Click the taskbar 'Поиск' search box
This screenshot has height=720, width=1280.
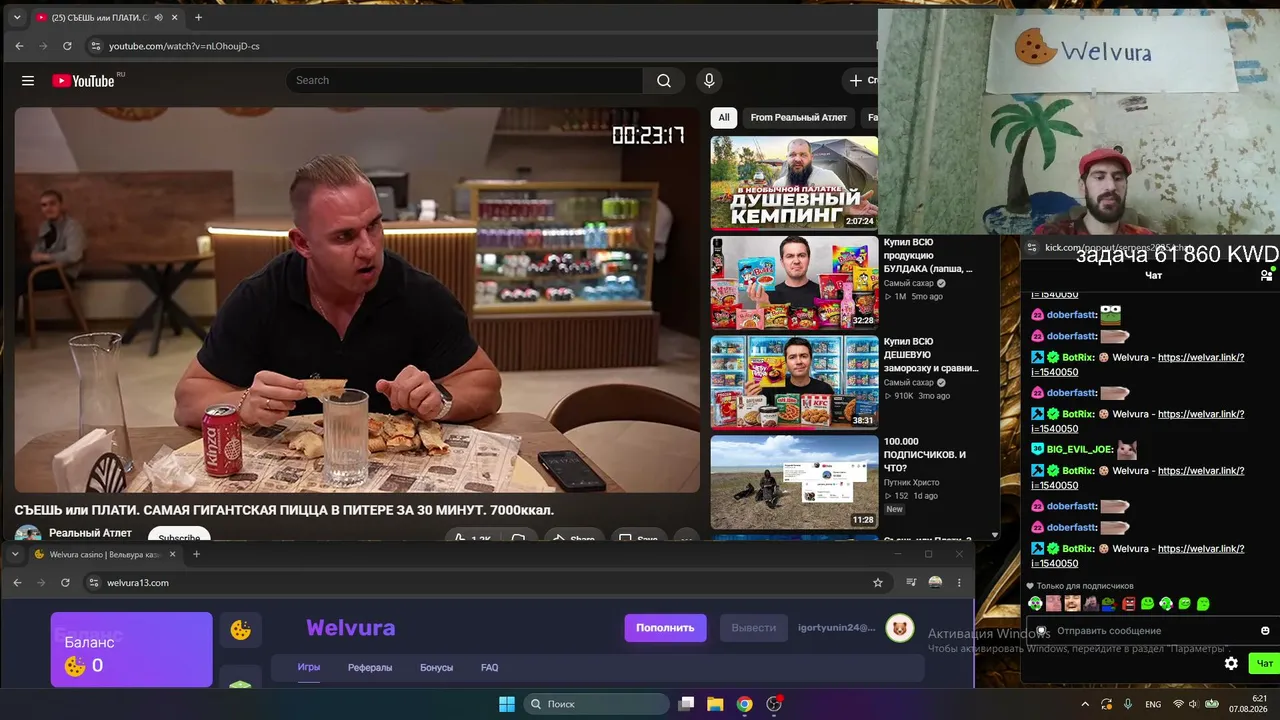(x=597, y=704)
